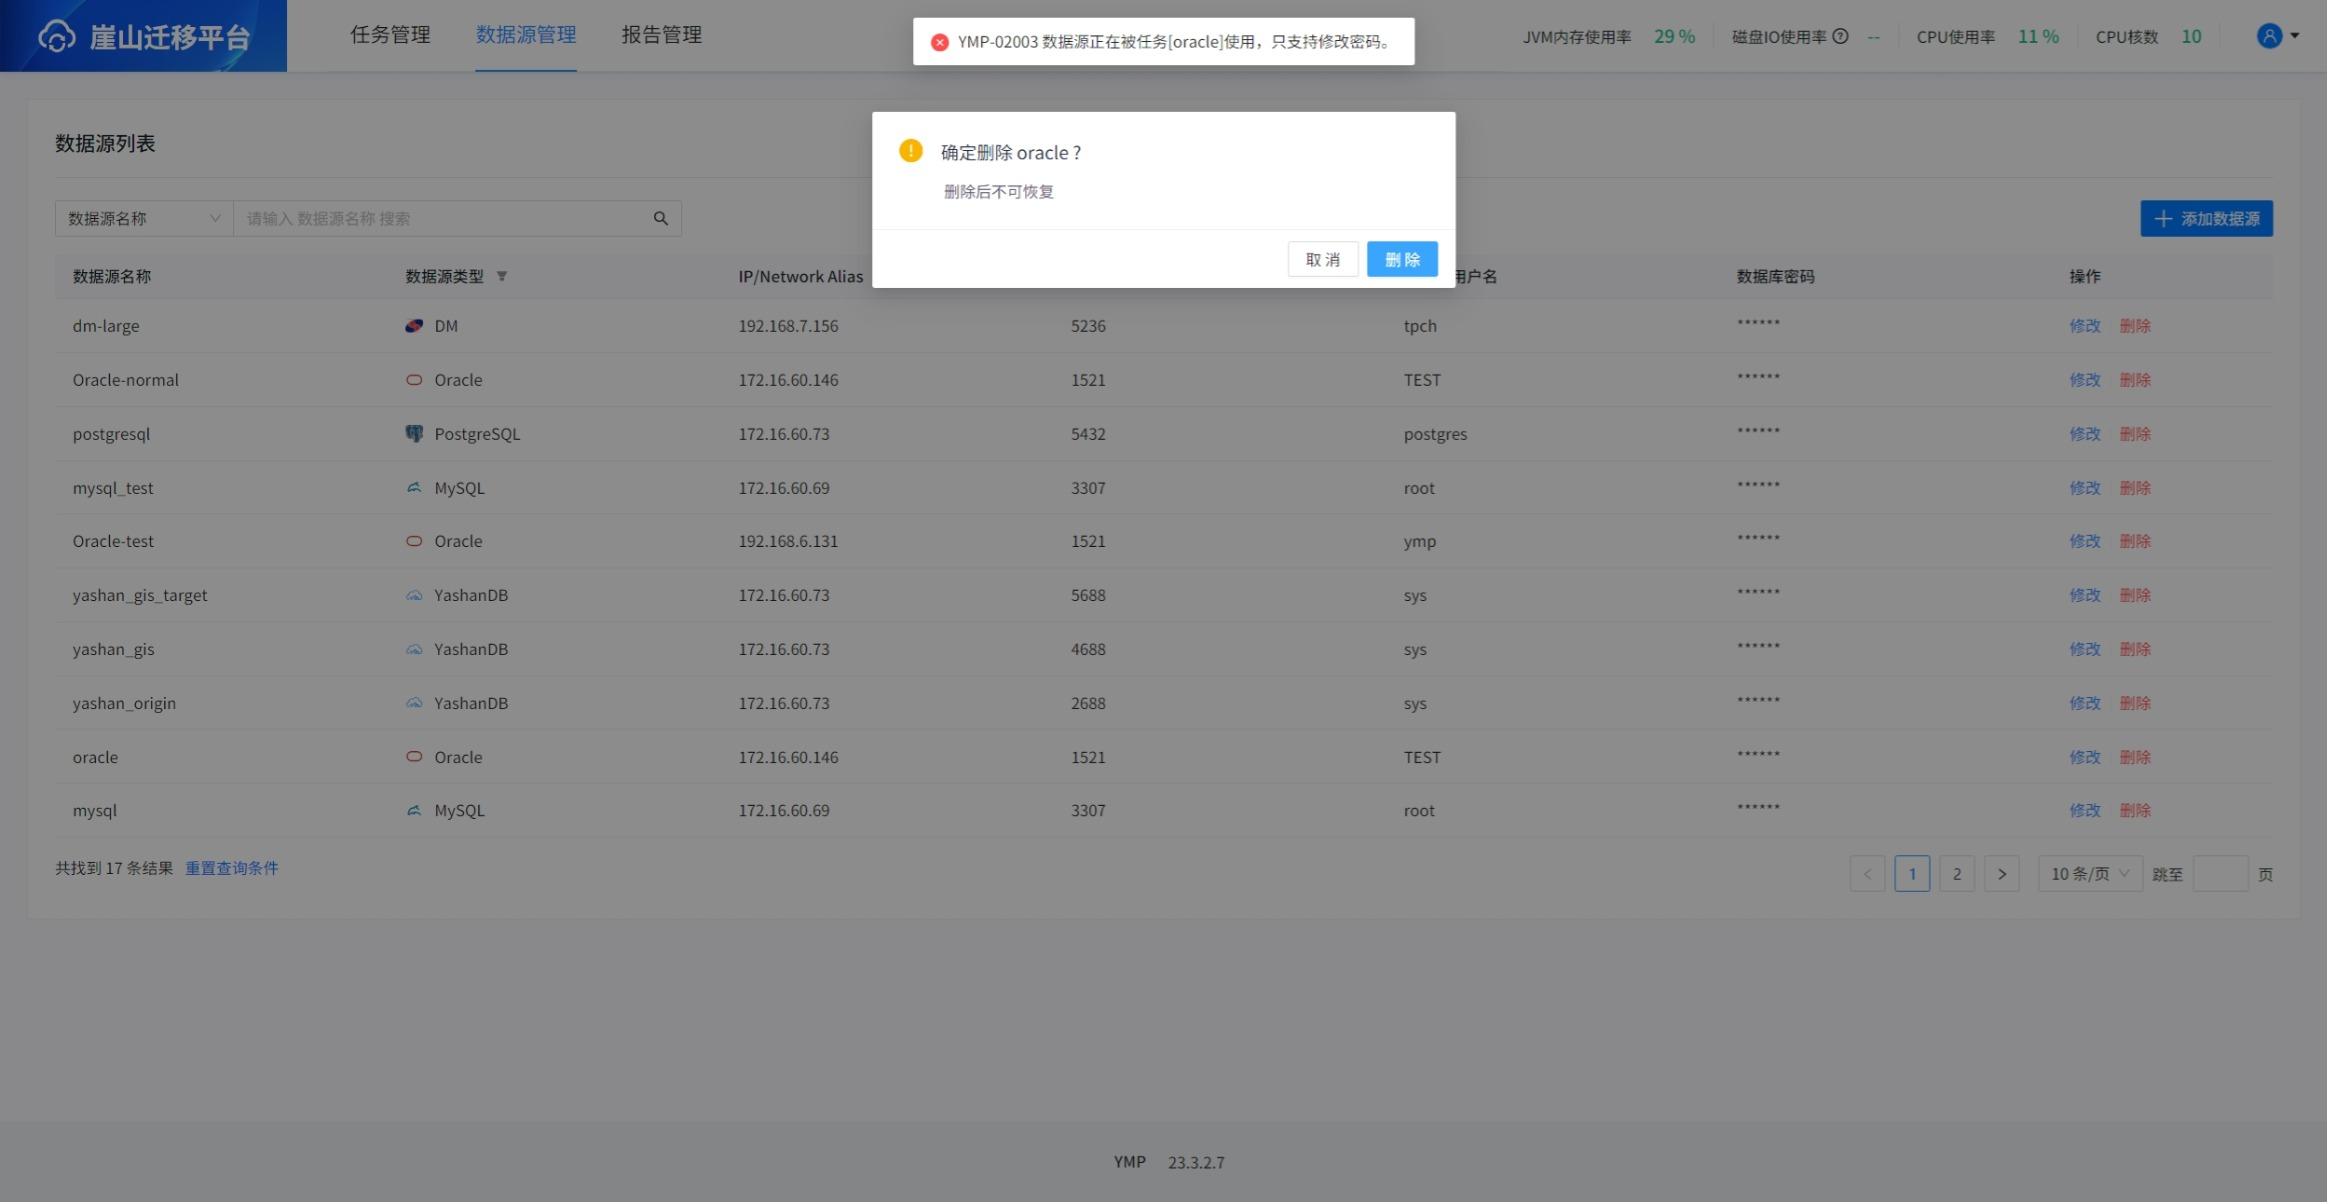Click the user avatar icon
The image size is (2327, 1202).
click(x=2267, y=35)
